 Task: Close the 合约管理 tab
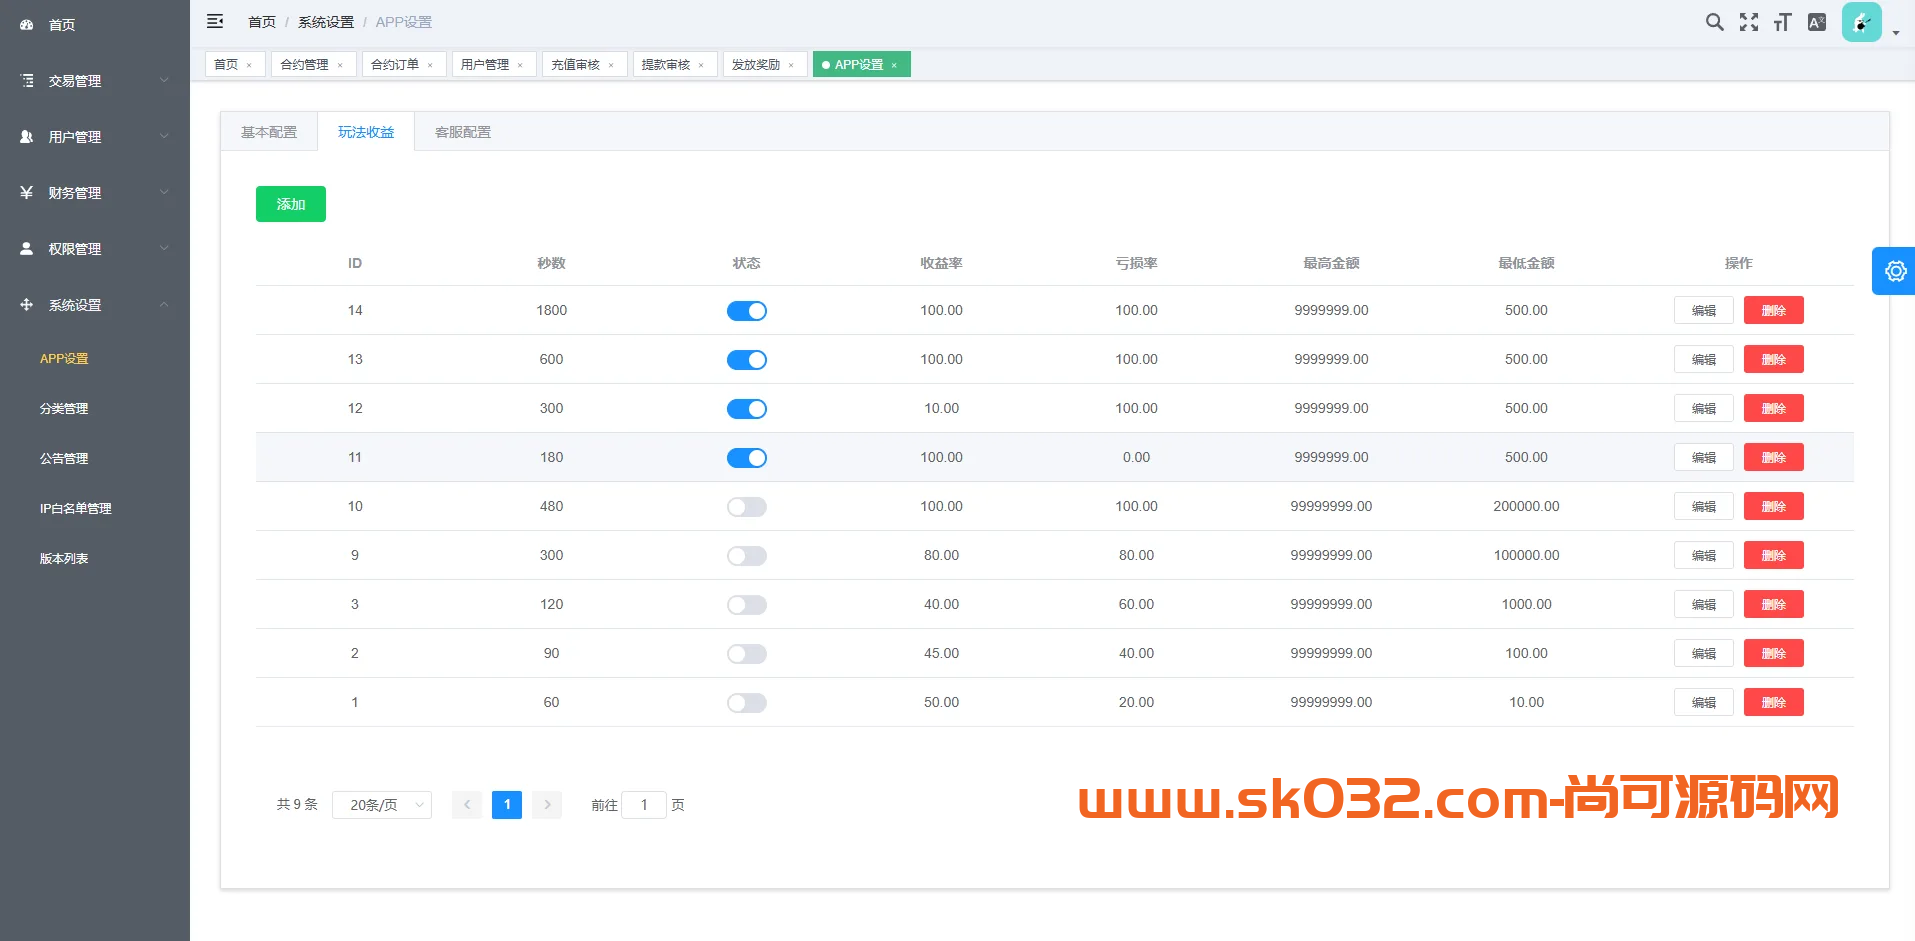tap(340, 65)
